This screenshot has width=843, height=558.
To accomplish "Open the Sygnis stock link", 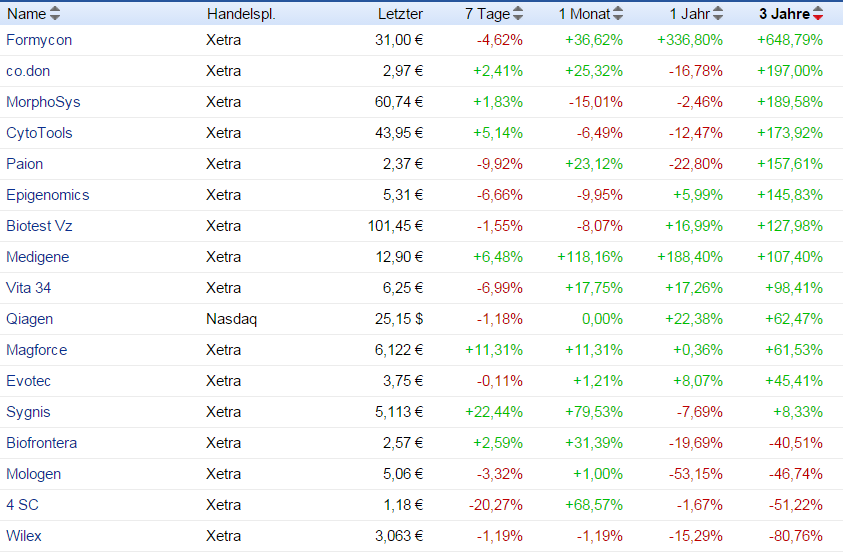I will point(28,412).
